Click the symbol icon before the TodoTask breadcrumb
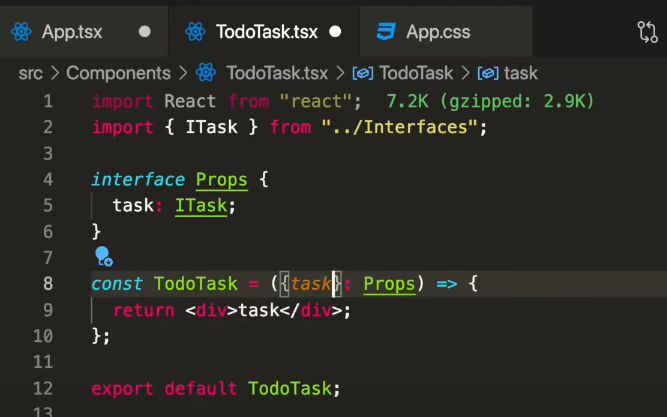Image resolution: width=667 pixels, height=417 pixels. 363,73
